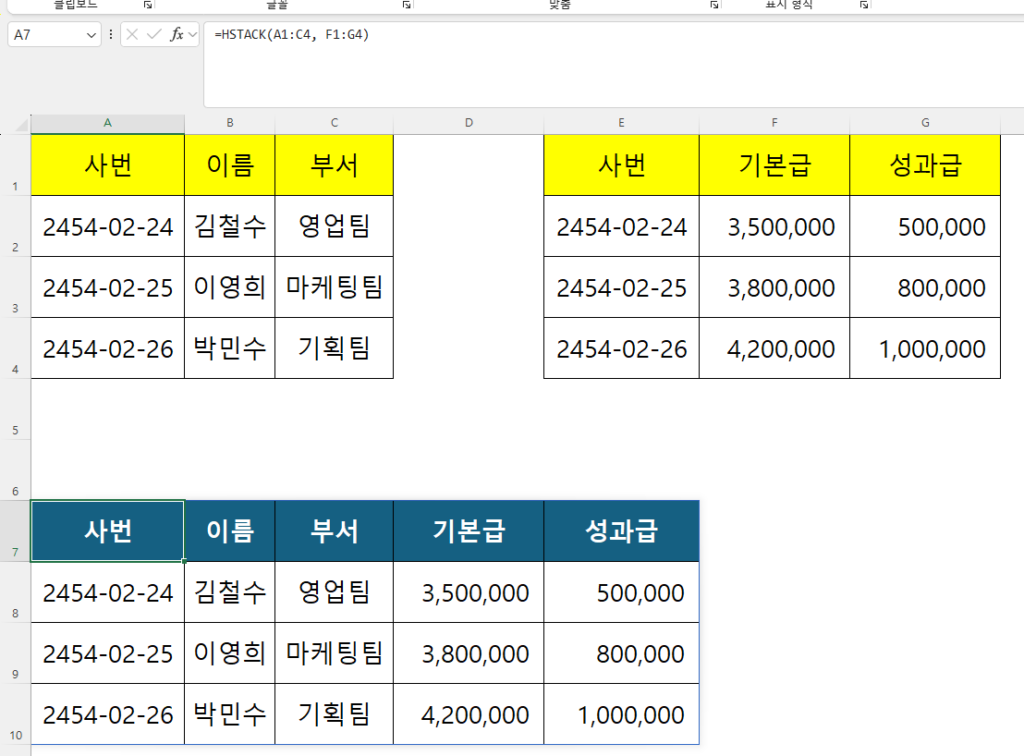Select the row 5 header

[15, 430]
